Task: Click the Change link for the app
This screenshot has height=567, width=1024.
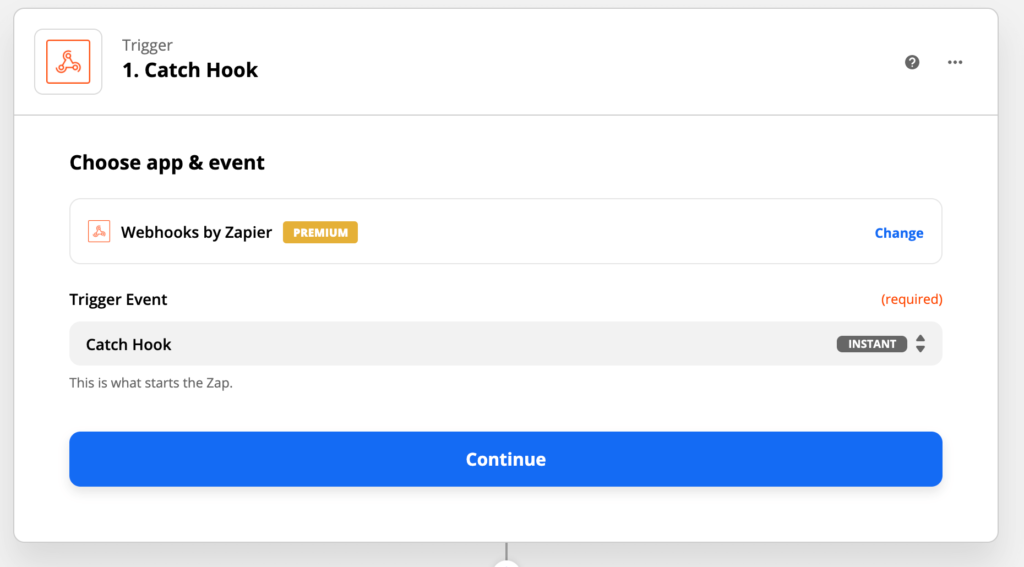Action: tap(899, 233)
